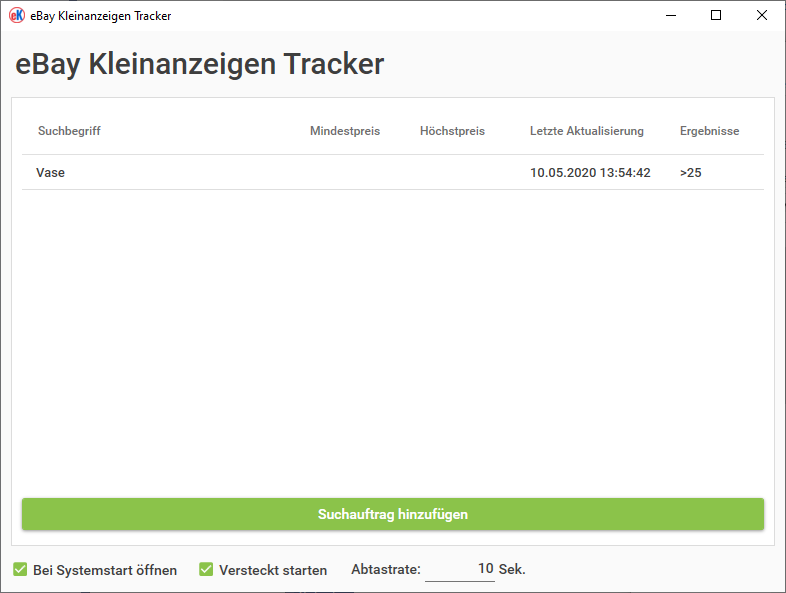Click the window title text in title bar
This screenshot has width=786, height=593.
click(100, 16)
